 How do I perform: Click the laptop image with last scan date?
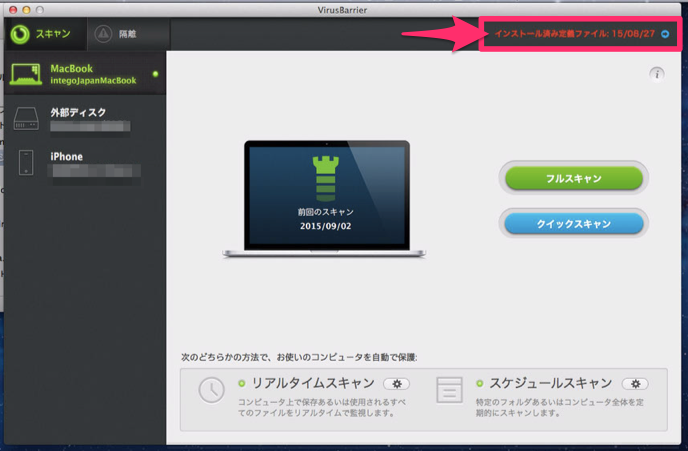click(x=324, y=199)
